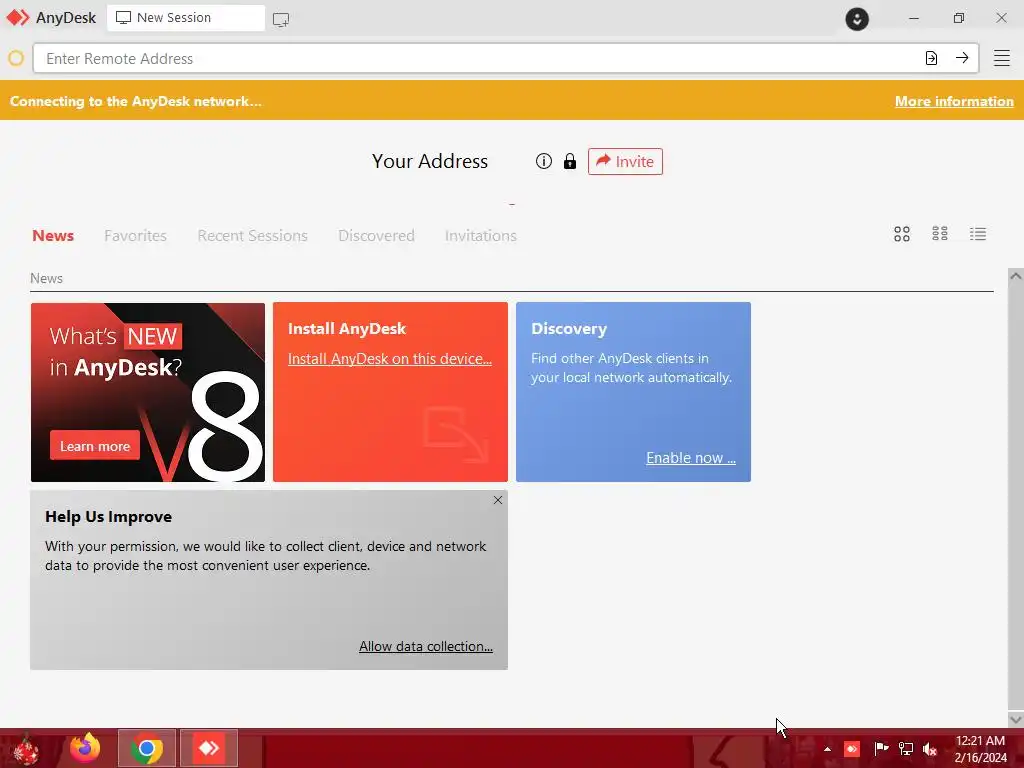
Task: Click the What's NEW in AnyDesk tile
Action: pyautogui.click(x=148, y=392)
